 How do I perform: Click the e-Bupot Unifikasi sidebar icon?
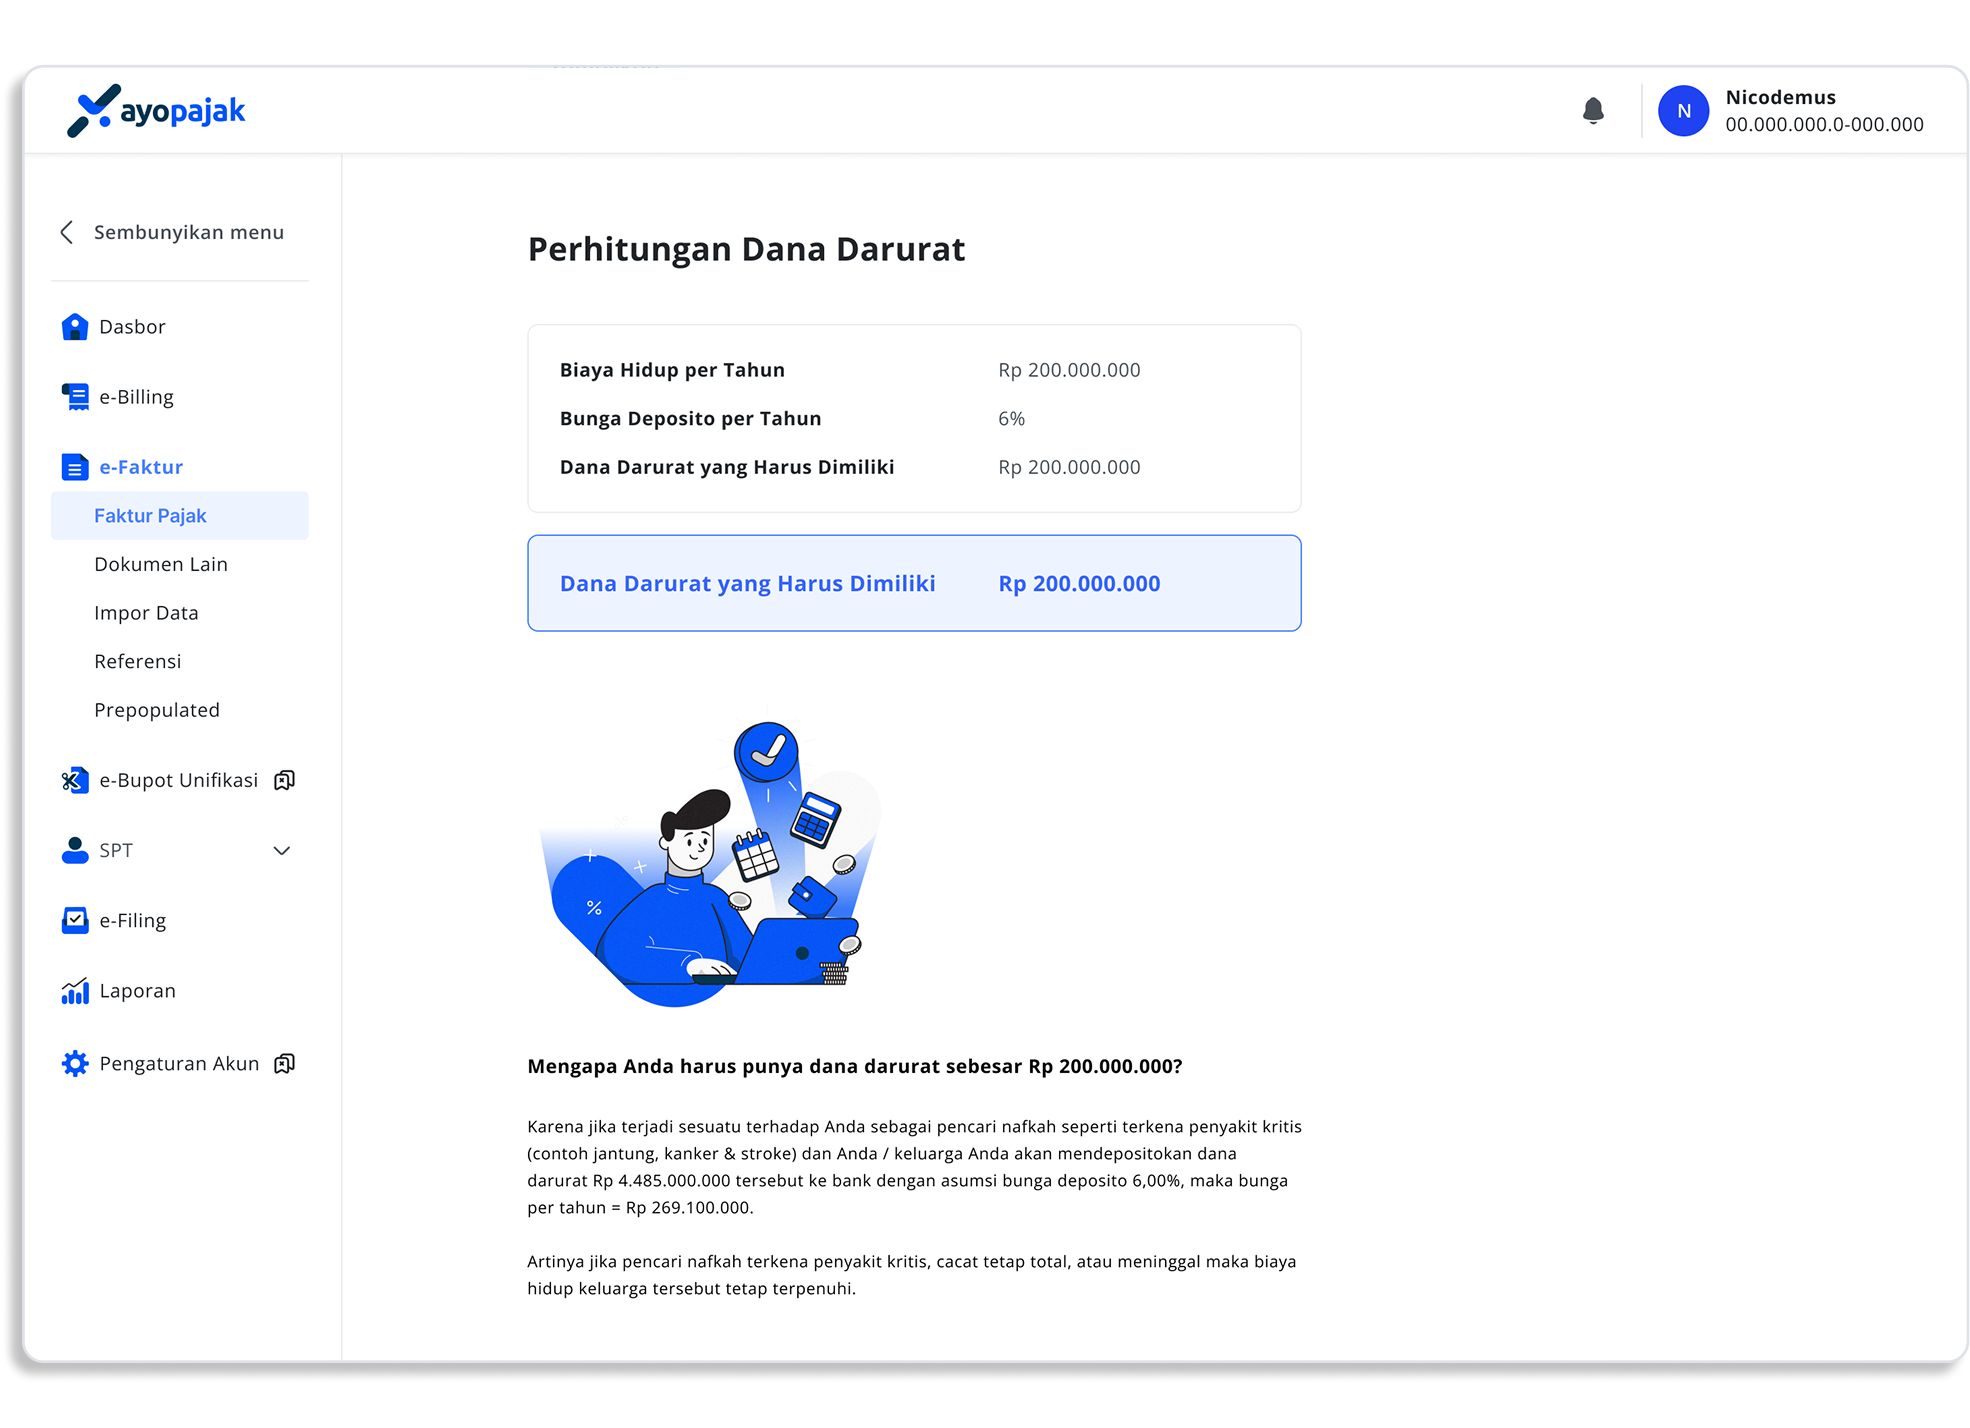[75, 780]
